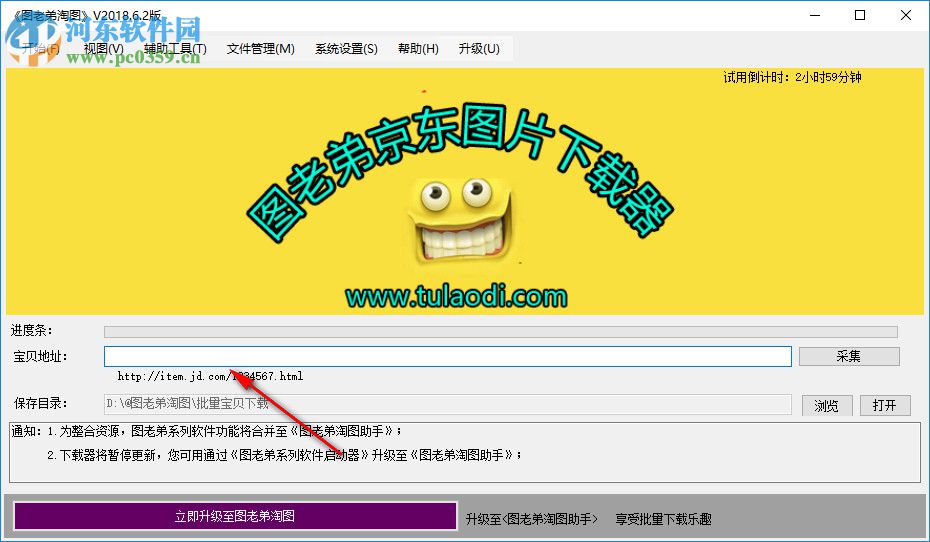This screenshot has height=542, width=930.
Task: Click 升级至<图老弟淘图助手> text
Action: (x=531, y=519)
